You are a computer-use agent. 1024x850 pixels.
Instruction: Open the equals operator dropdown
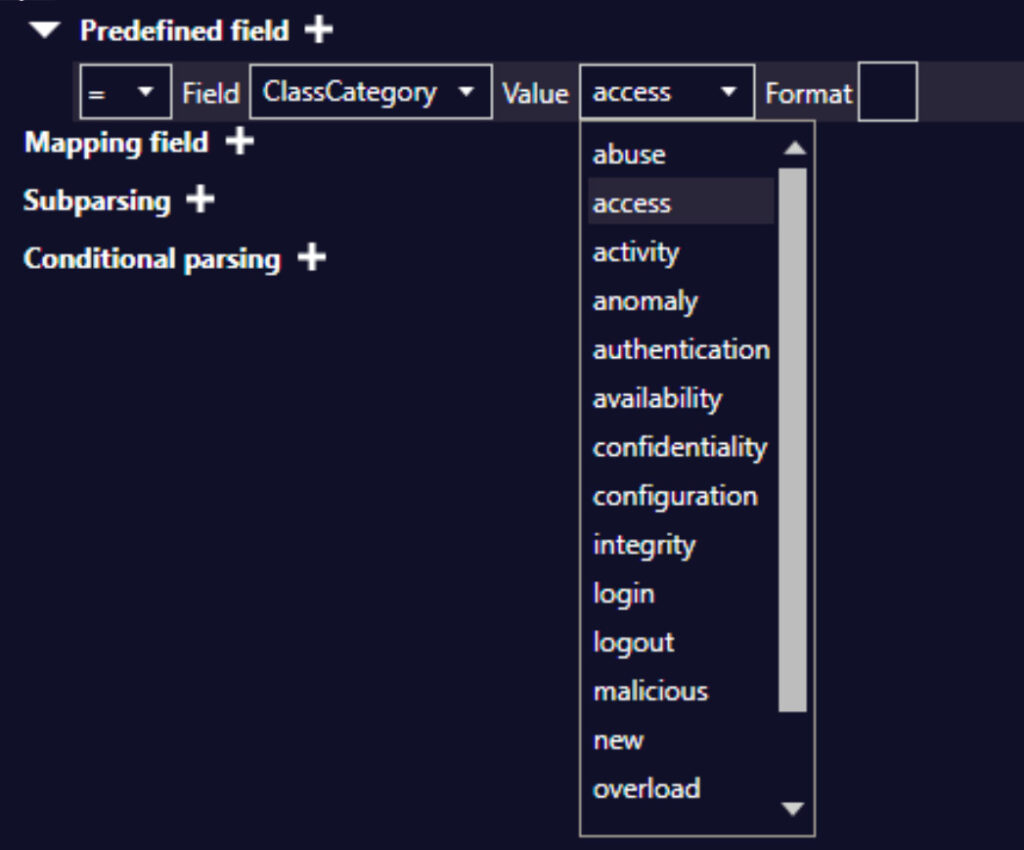pyautogui.click(x=125, y=92)
